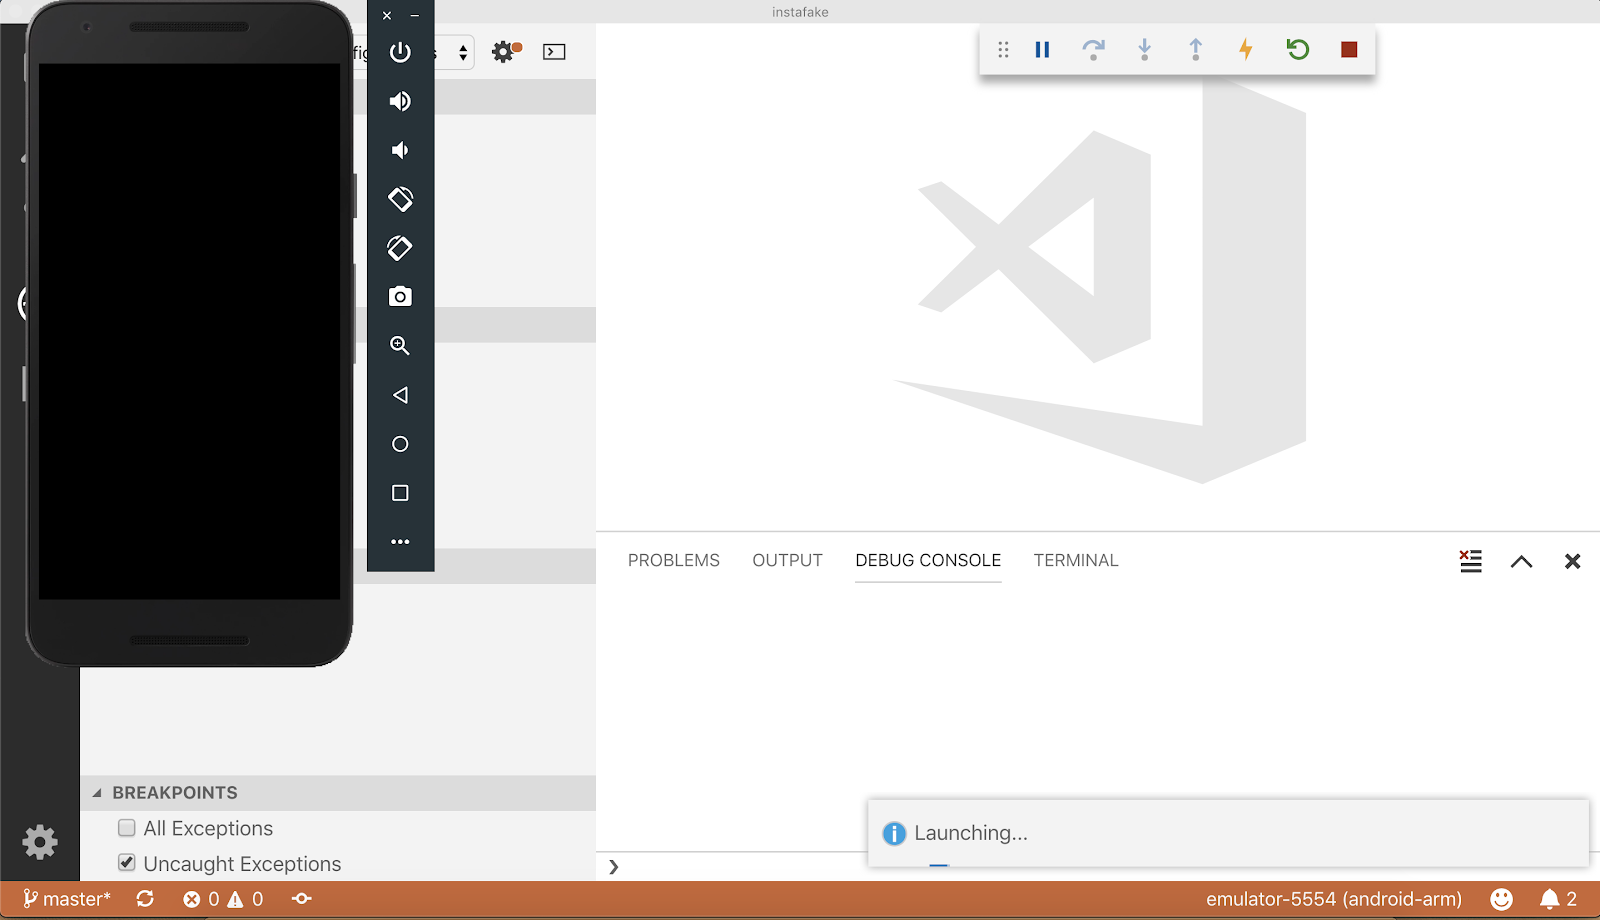Open errors and warnings count
Screen dimensions: 1600x920
tap(223, 899)
